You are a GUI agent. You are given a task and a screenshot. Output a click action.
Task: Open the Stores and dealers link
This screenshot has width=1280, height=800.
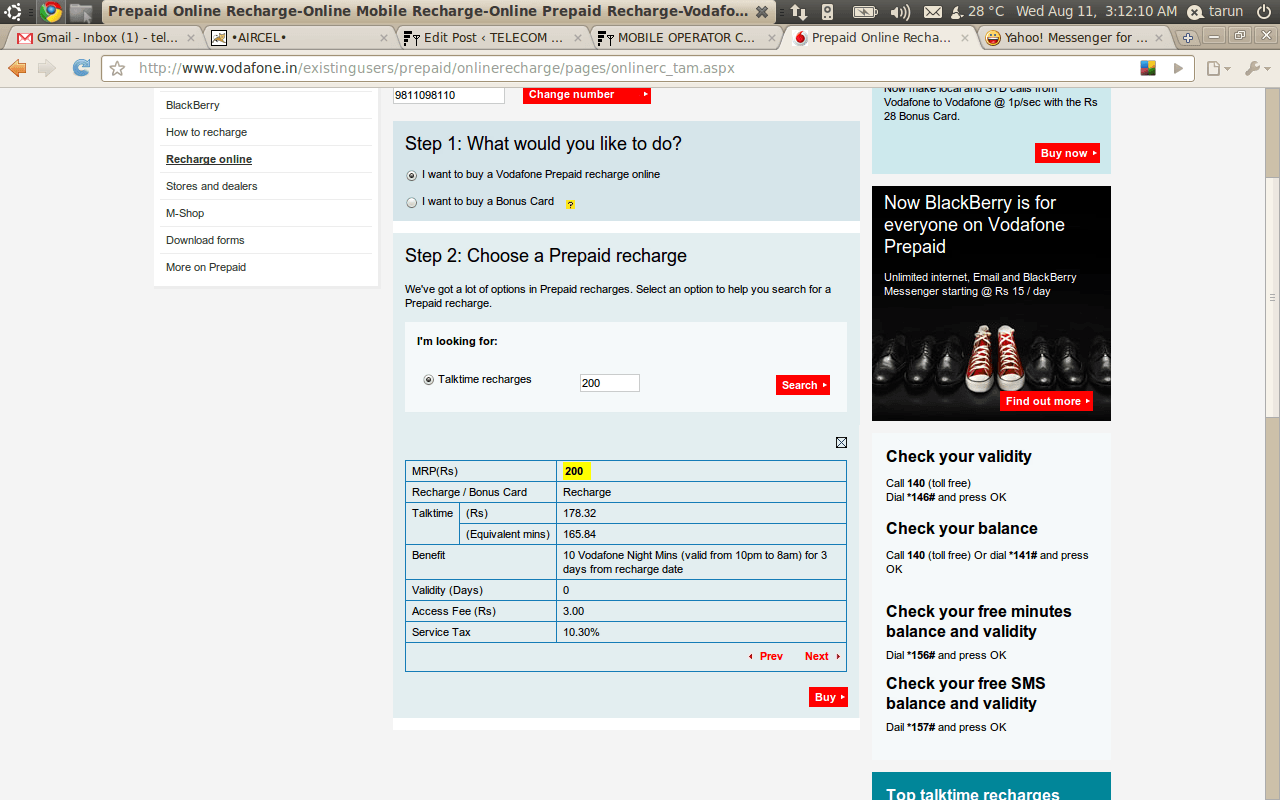pos(211,186)
